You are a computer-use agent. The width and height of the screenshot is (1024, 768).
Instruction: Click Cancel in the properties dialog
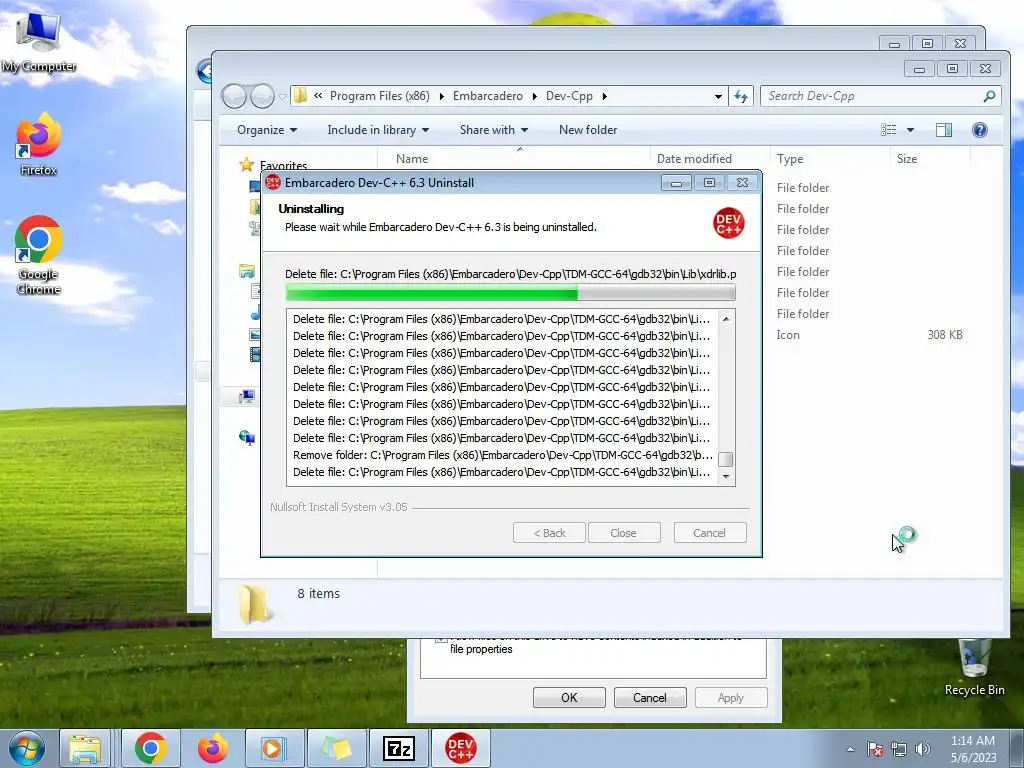650,697
